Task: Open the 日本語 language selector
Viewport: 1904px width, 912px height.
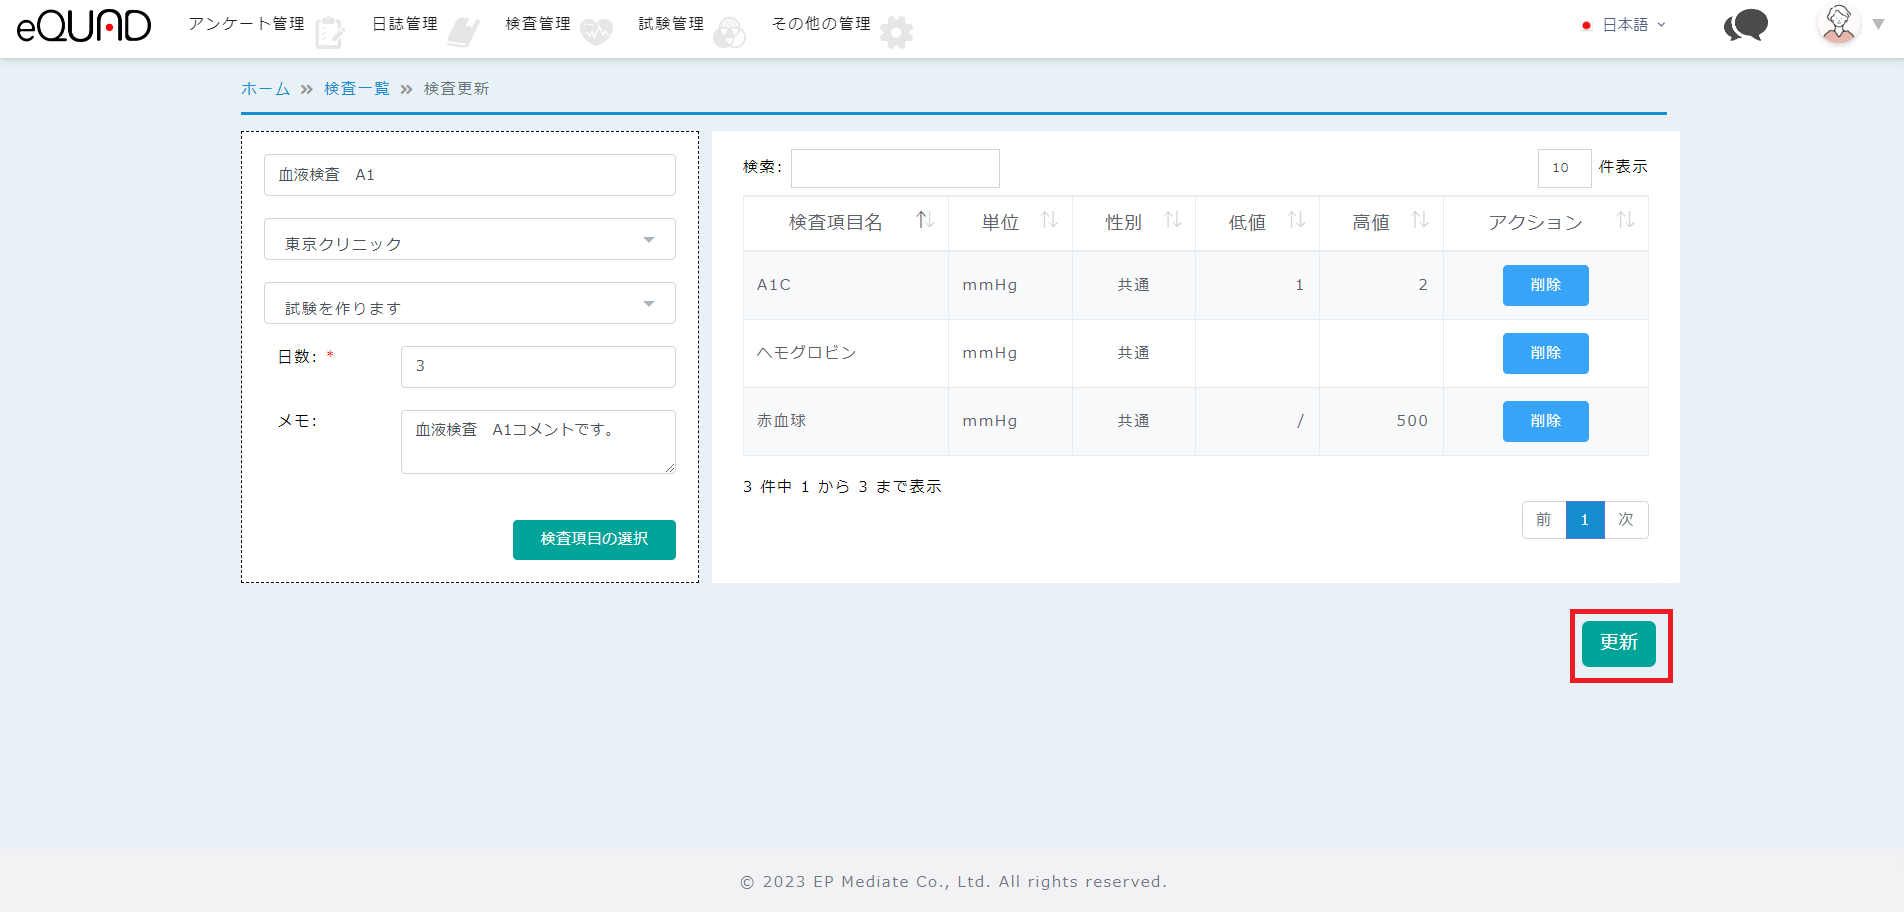Action: click(1625, 25)
